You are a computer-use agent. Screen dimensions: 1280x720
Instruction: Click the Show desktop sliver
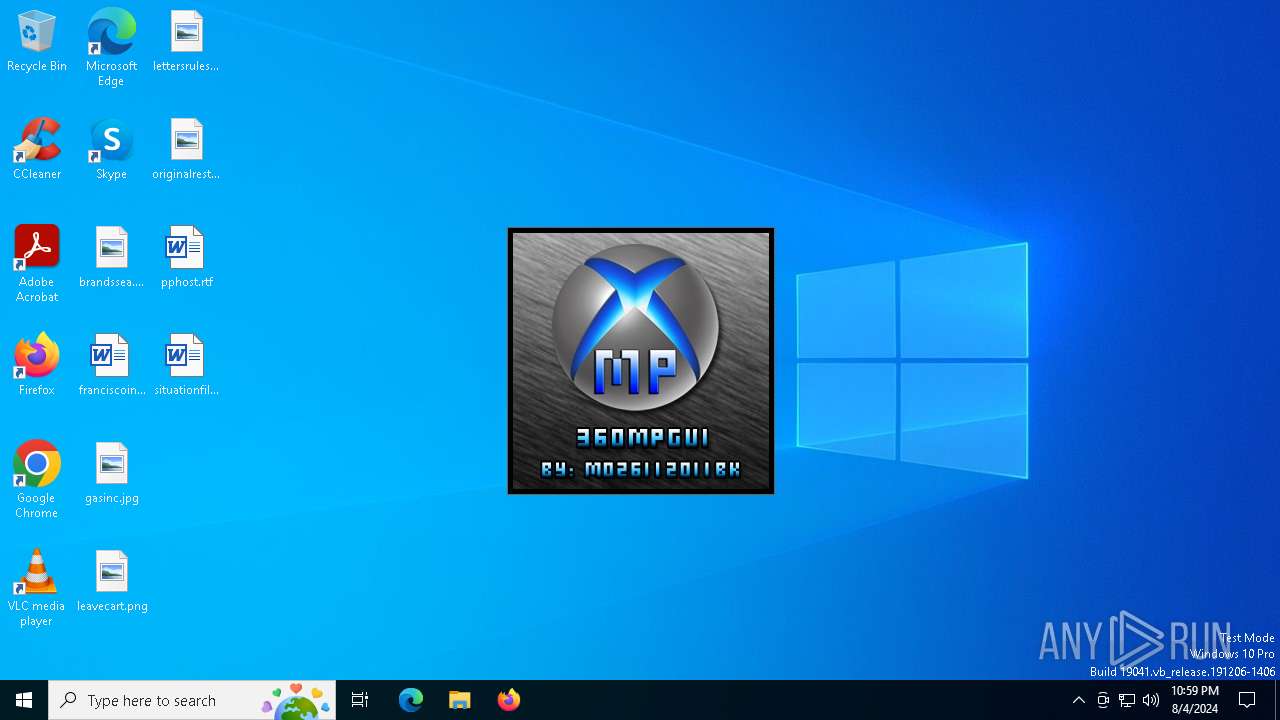click(1277, 700)
